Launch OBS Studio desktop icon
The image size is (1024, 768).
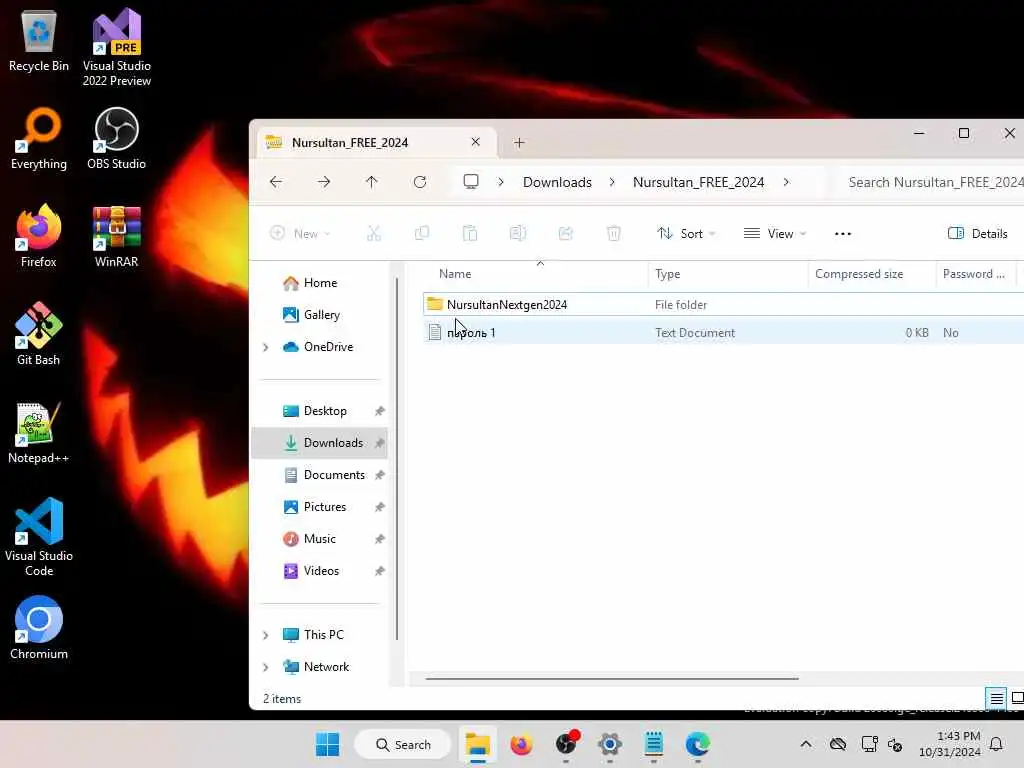pyautogui.click(x=116, y=138)
